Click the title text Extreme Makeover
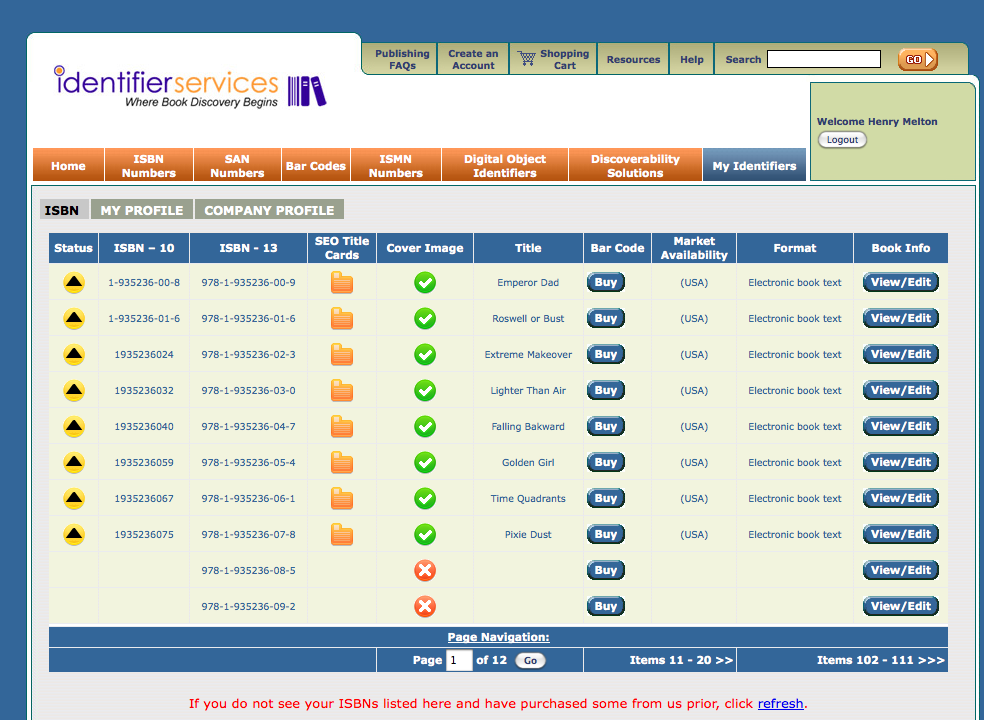This screenshot has height=720, width=984. (x=528, y=355)
